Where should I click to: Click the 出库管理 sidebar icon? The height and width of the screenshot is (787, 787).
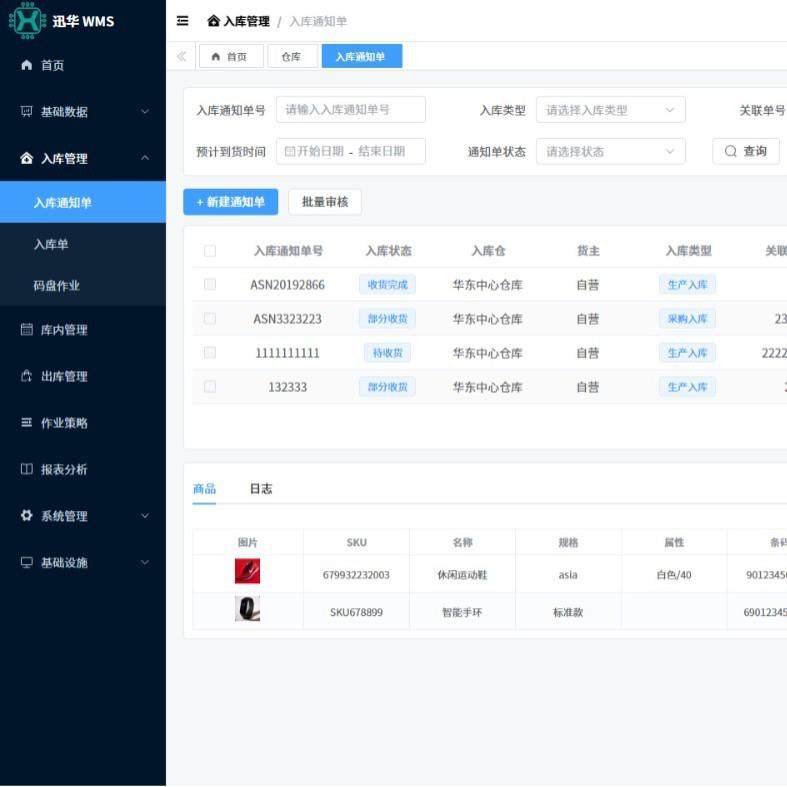click(x=27, y=376)
